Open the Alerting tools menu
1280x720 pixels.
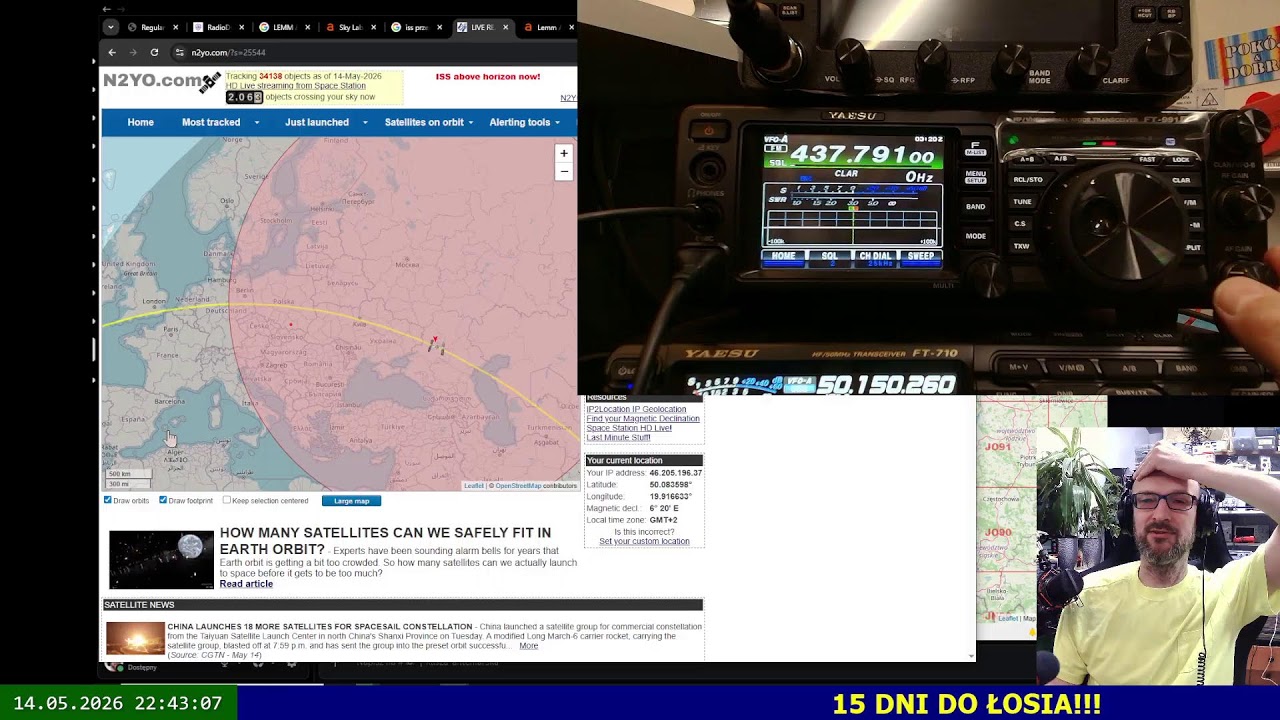pos(520,122)
